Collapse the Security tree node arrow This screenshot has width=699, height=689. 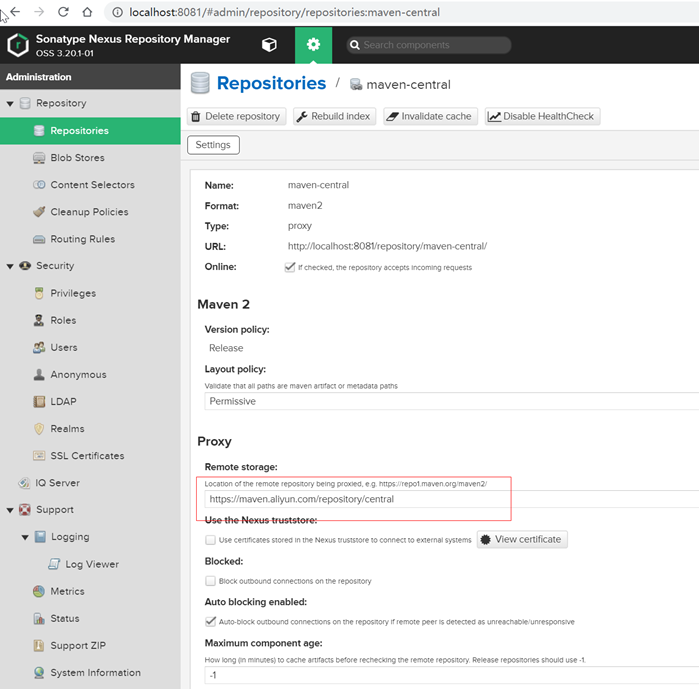click(10, 266)
